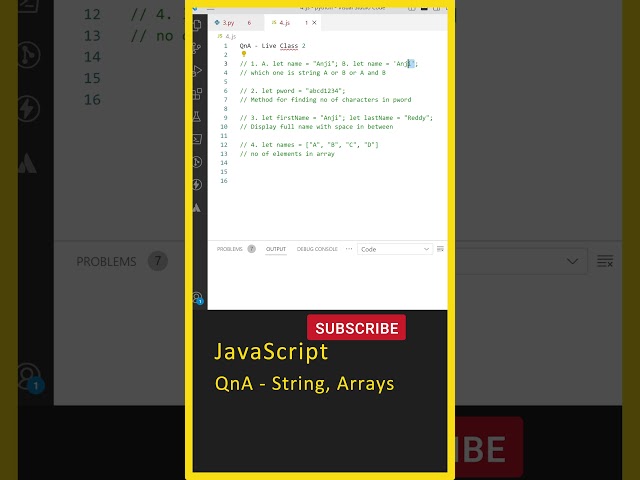Click the comment 'no of elements in array'

coord(287,153)
